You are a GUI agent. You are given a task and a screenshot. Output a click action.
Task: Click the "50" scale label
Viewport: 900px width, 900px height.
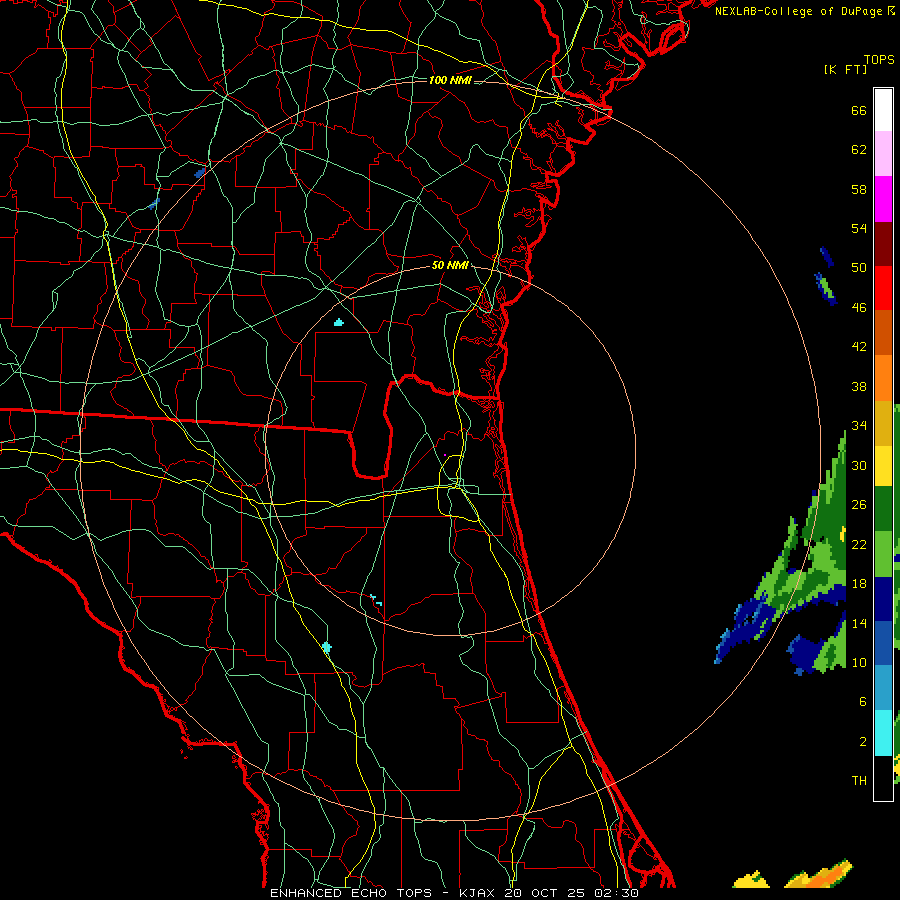coord(859,268)
